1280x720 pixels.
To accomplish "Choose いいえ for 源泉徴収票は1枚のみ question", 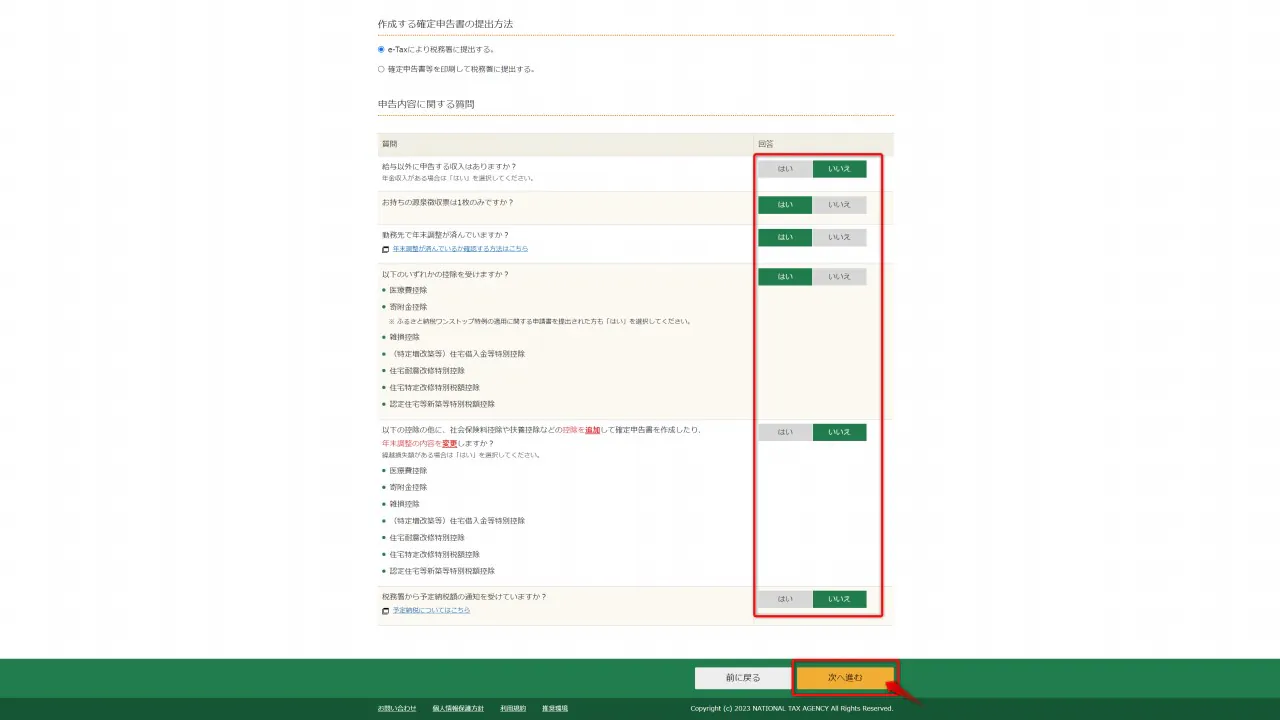I will tap(839, 205).
